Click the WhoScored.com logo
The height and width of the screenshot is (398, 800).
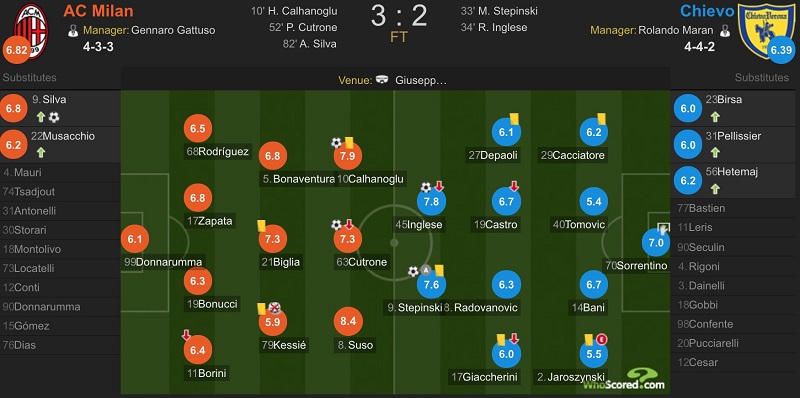coord(624,380)
